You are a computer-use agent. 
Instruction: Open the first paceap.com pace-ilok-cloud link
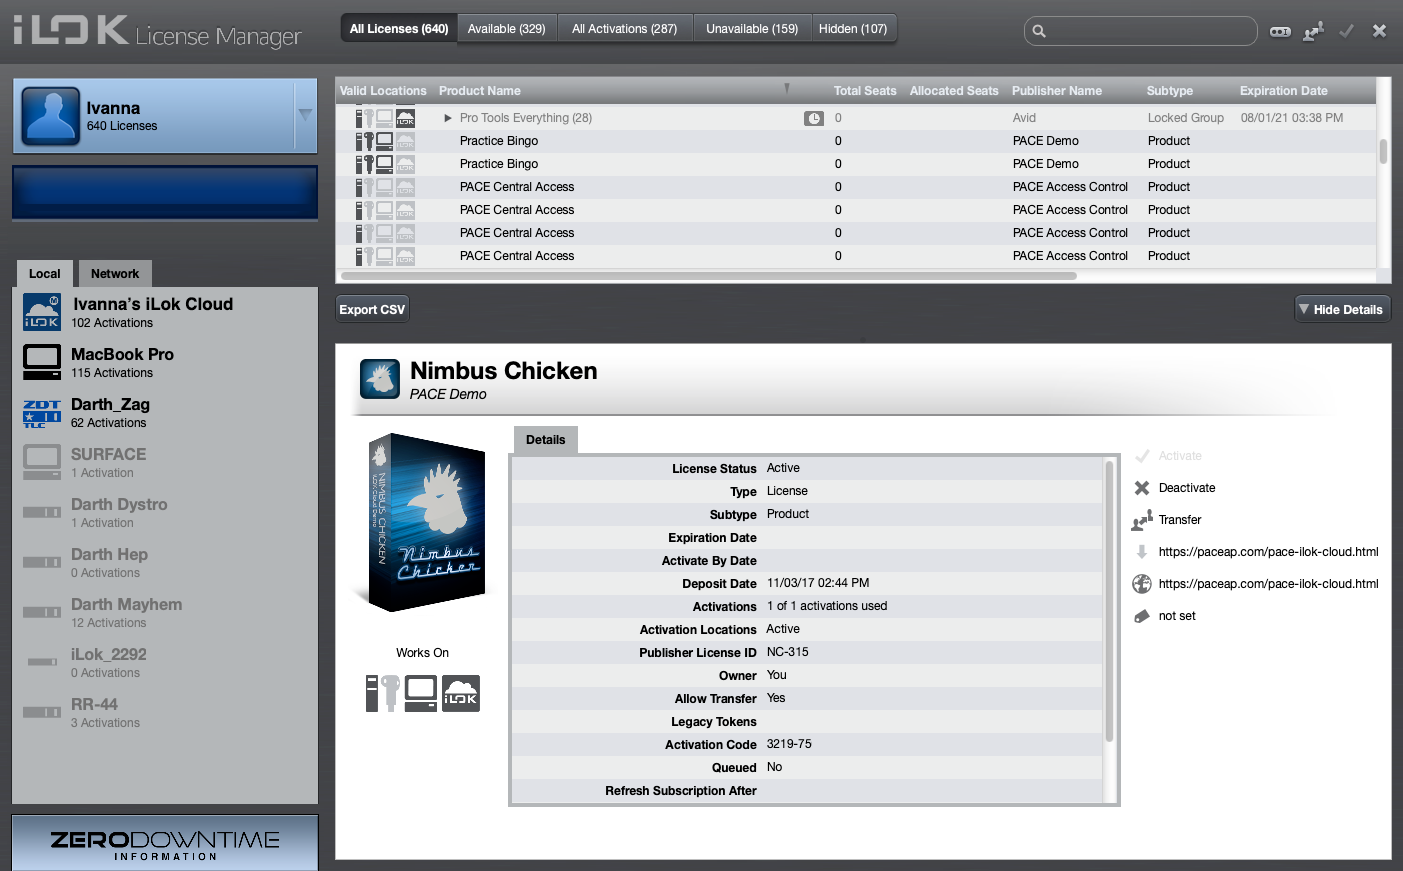tap(1268, 552)
